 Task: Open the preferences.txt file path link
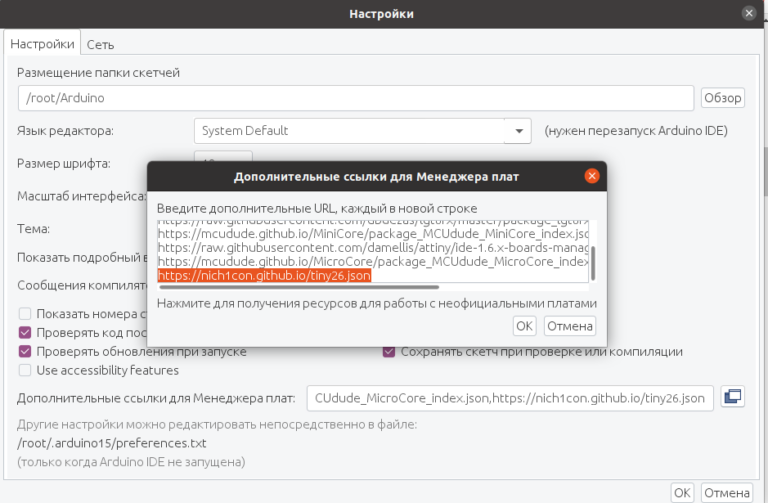click(112, 443)
